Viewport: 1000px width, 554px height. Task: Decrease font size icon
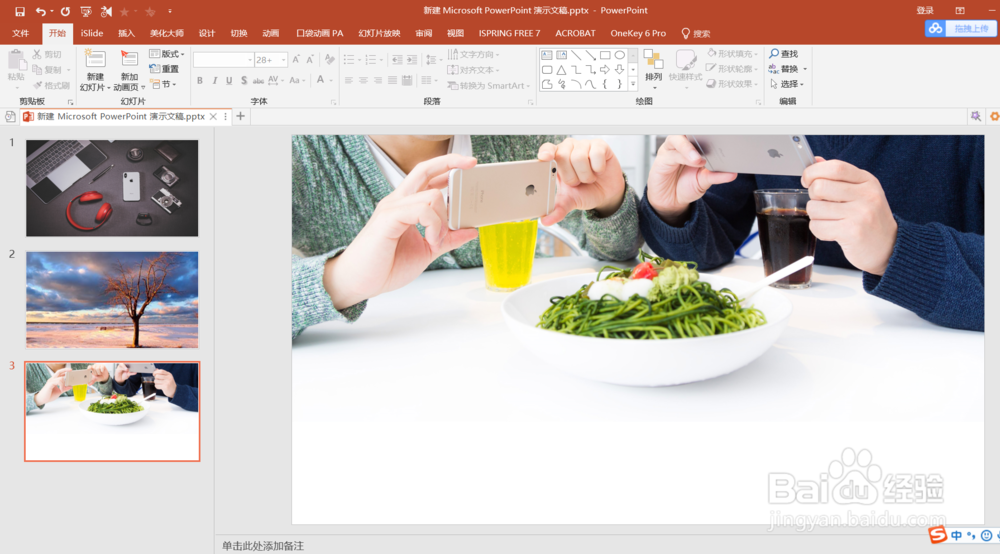[x=310, y=59]
